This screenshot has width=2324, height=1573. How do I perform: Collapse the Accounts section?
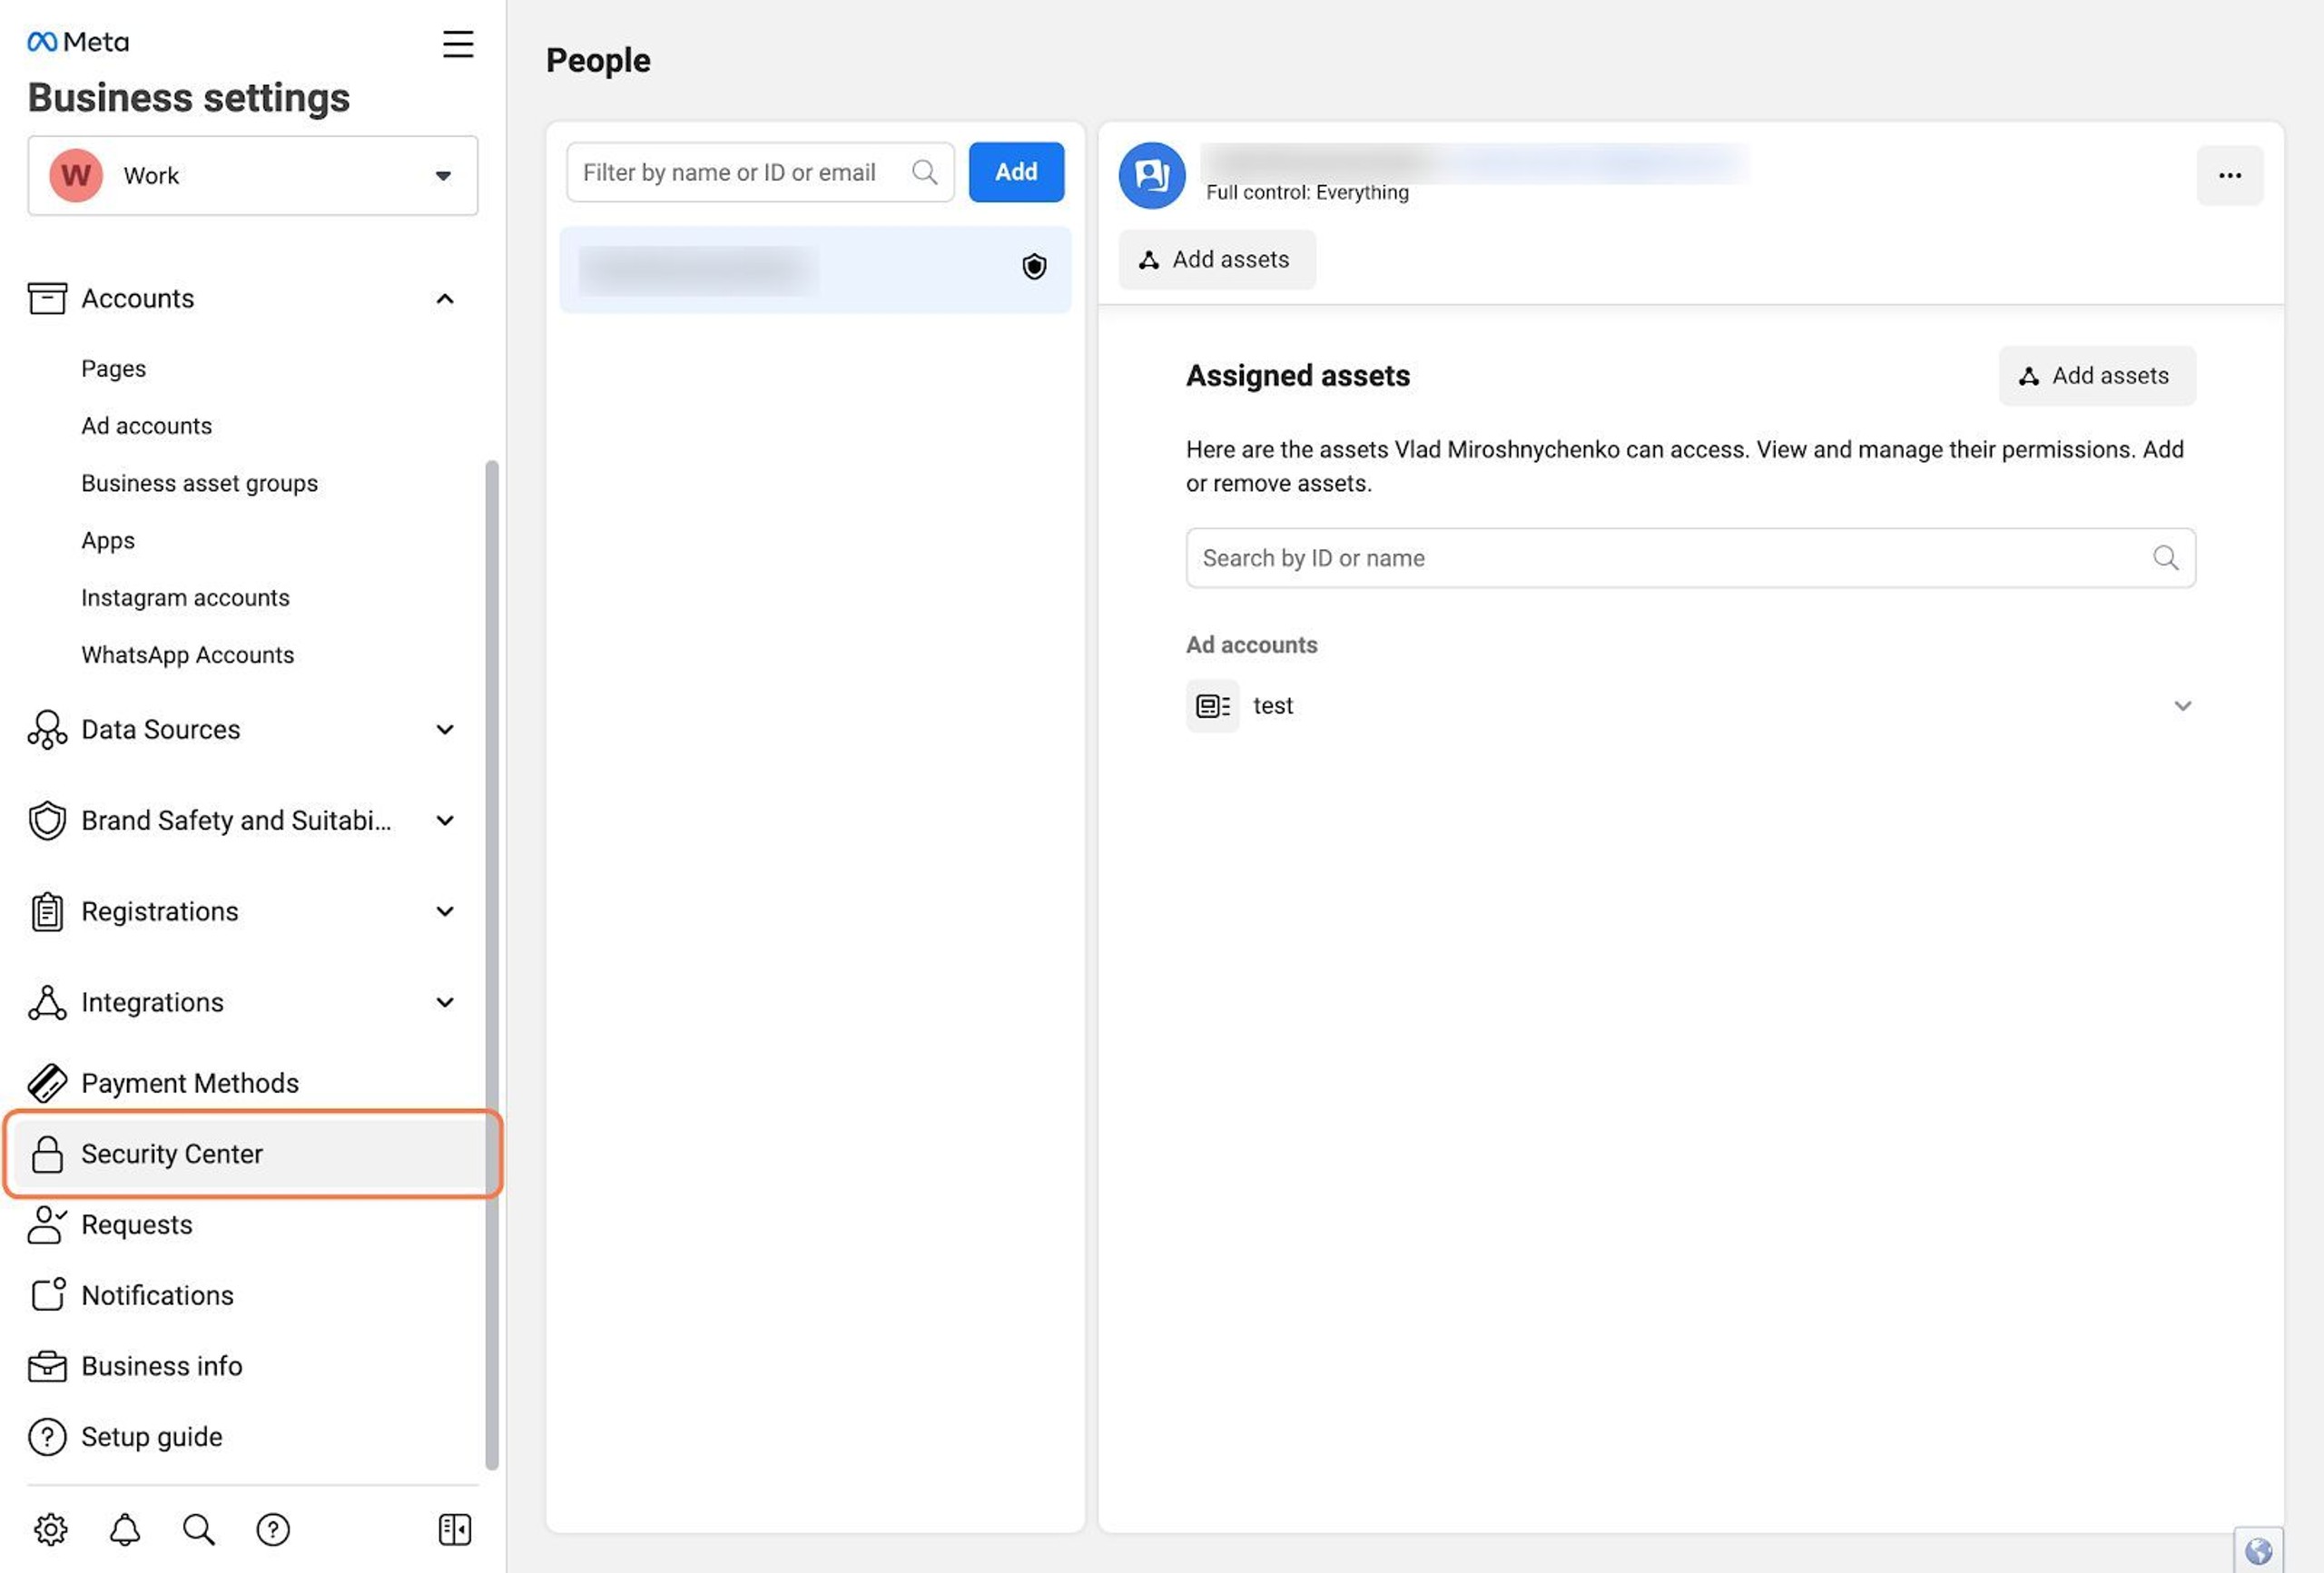click(x=444, y=299)
